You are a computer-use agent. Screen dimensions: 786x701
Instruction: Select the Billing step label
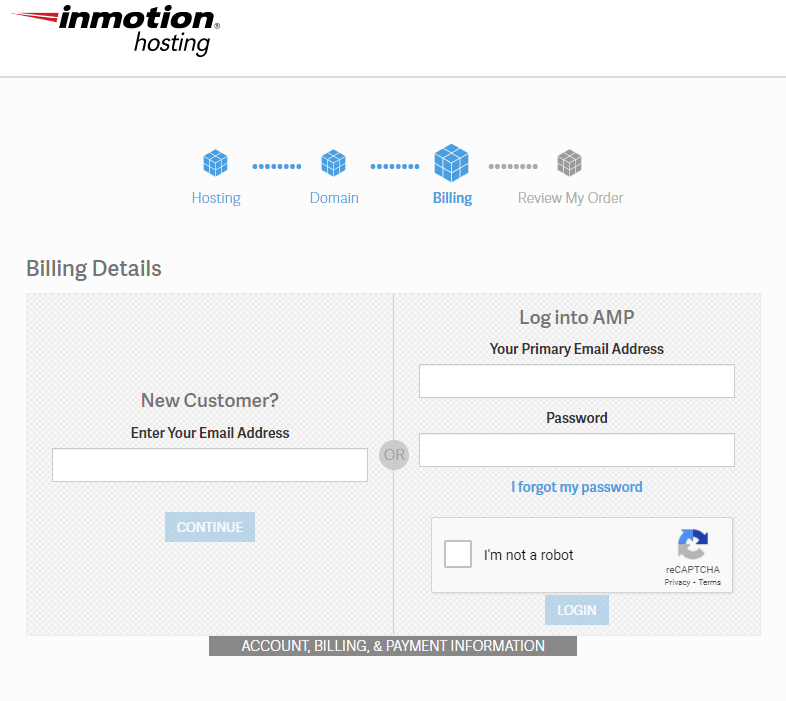tap(452, 198)
